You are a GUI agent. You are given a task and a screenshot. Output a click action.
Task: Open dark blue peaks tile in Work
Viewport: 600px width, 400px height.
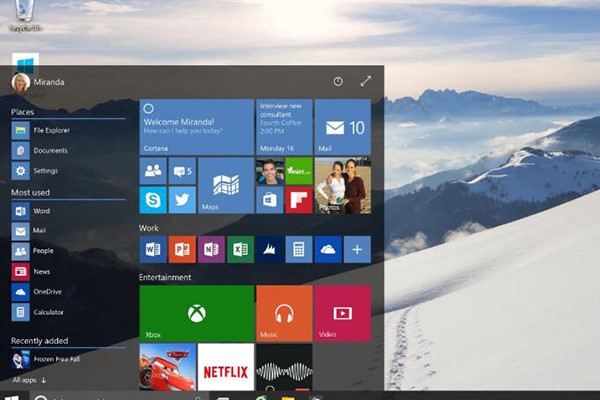point(270,250)
